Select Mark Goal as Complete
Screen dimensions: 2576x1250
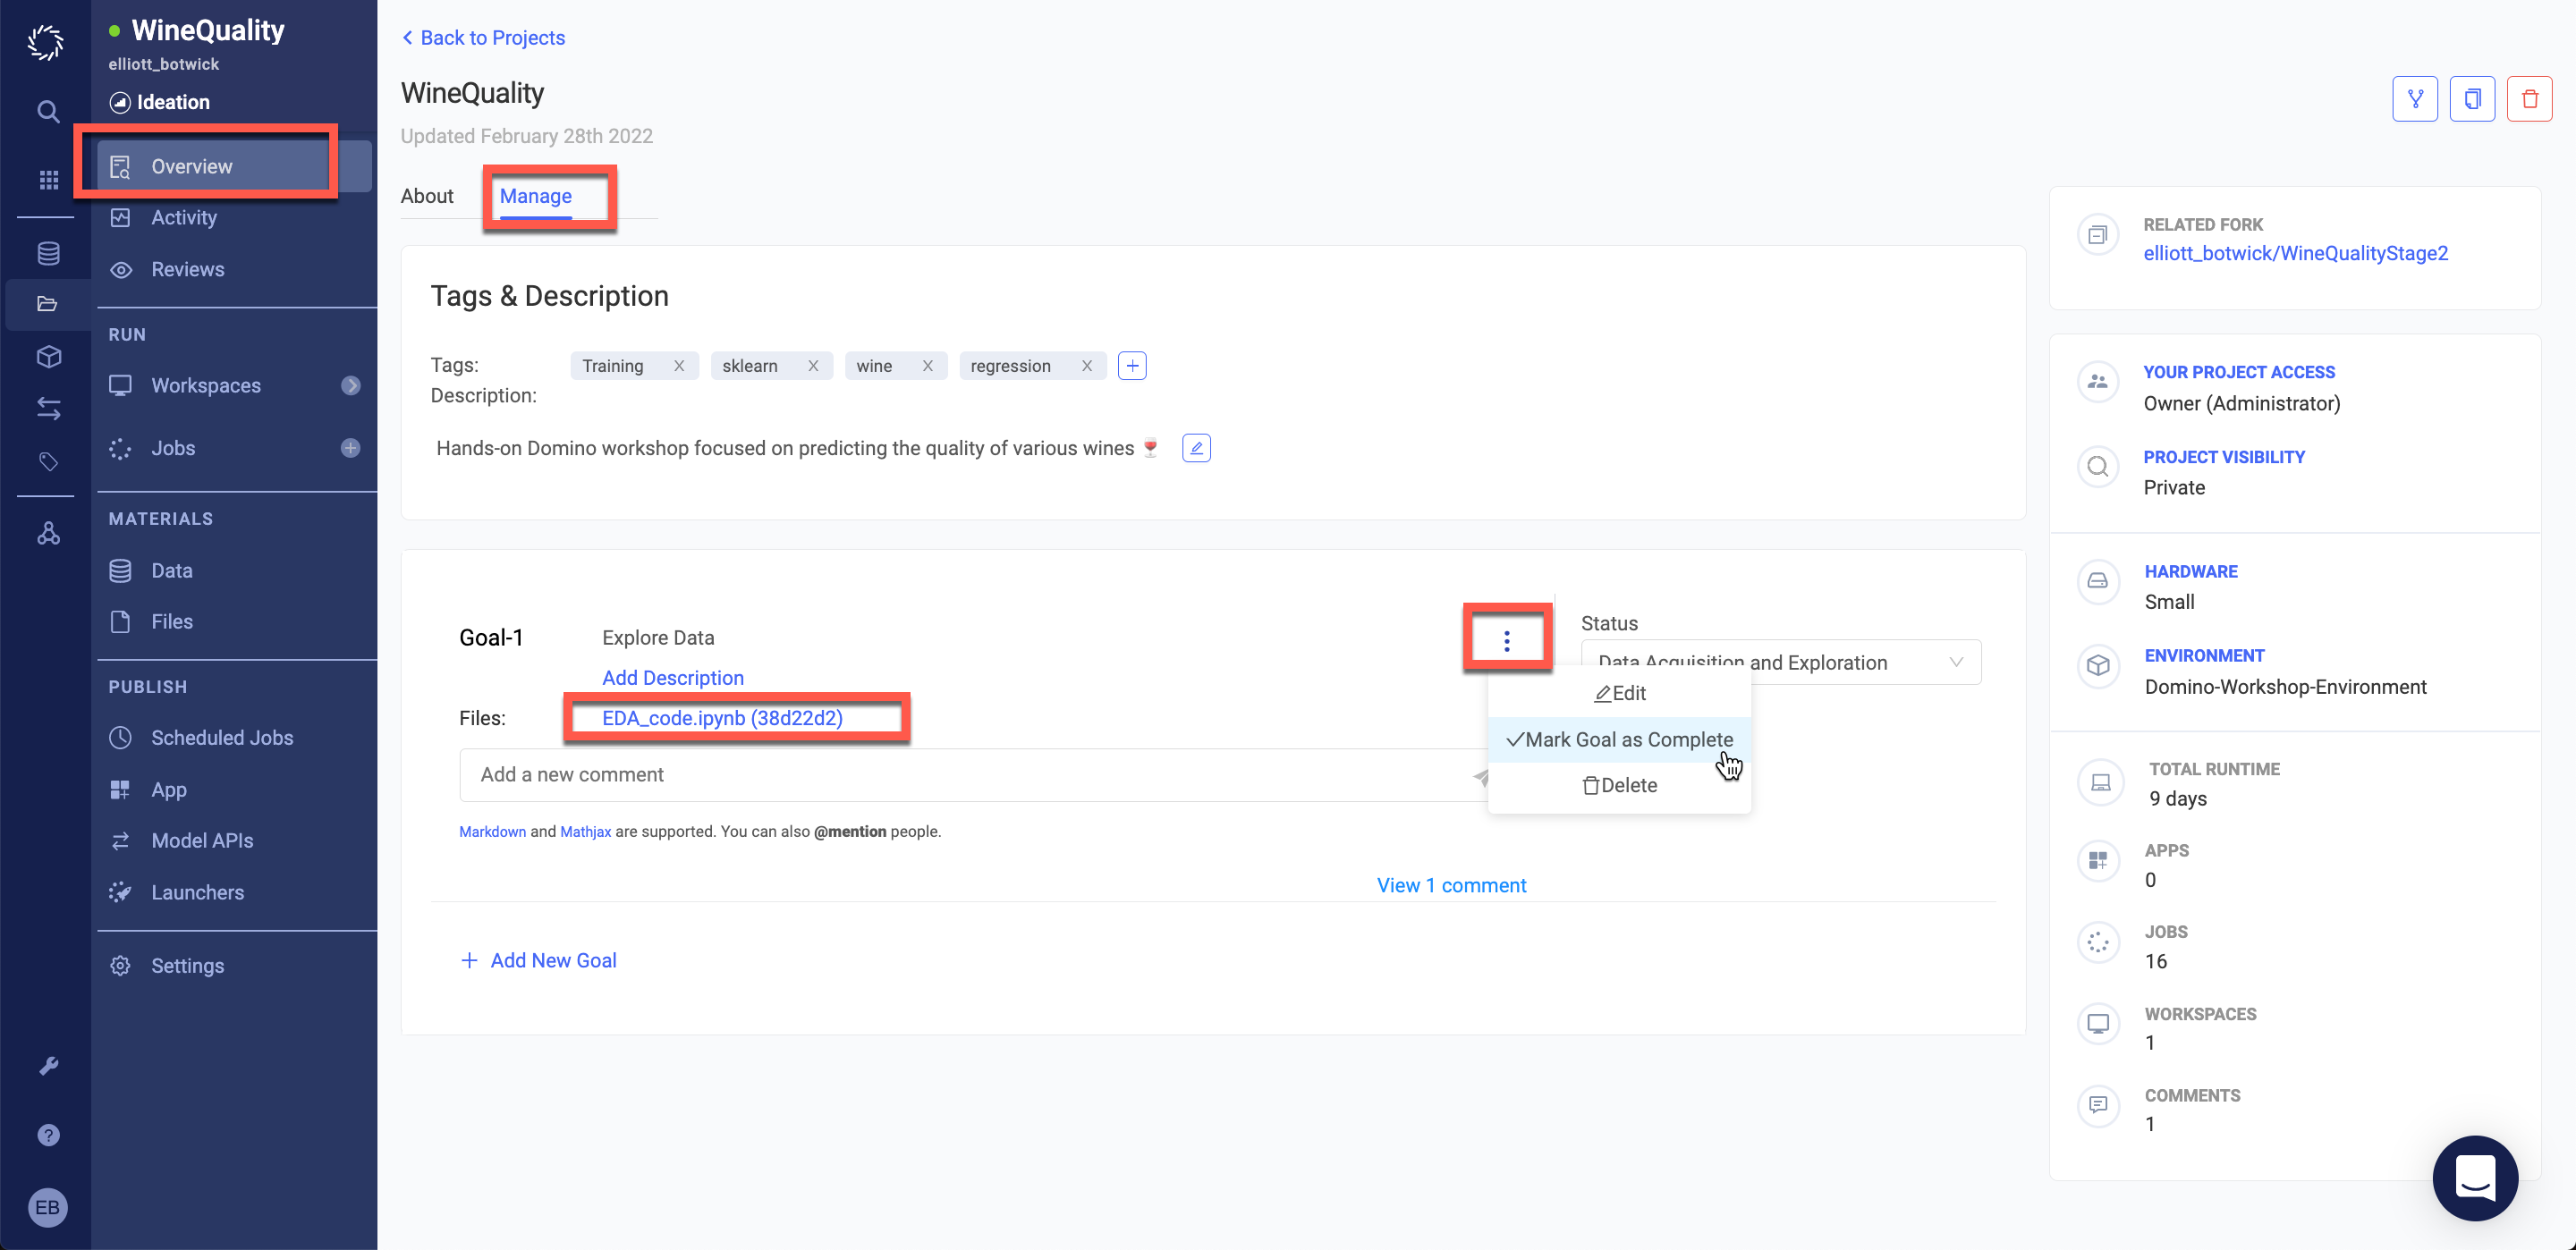point(1619,740)
